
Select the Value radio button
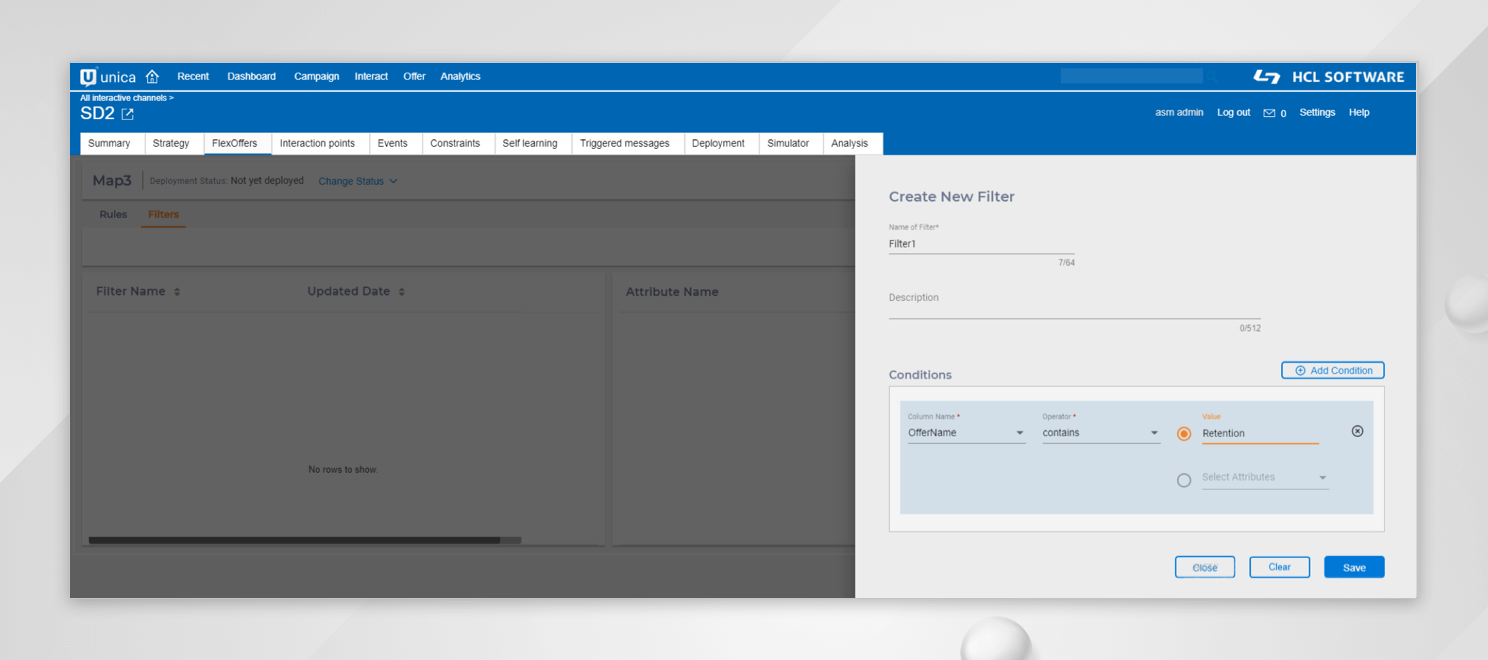(x=1184, y=434)
